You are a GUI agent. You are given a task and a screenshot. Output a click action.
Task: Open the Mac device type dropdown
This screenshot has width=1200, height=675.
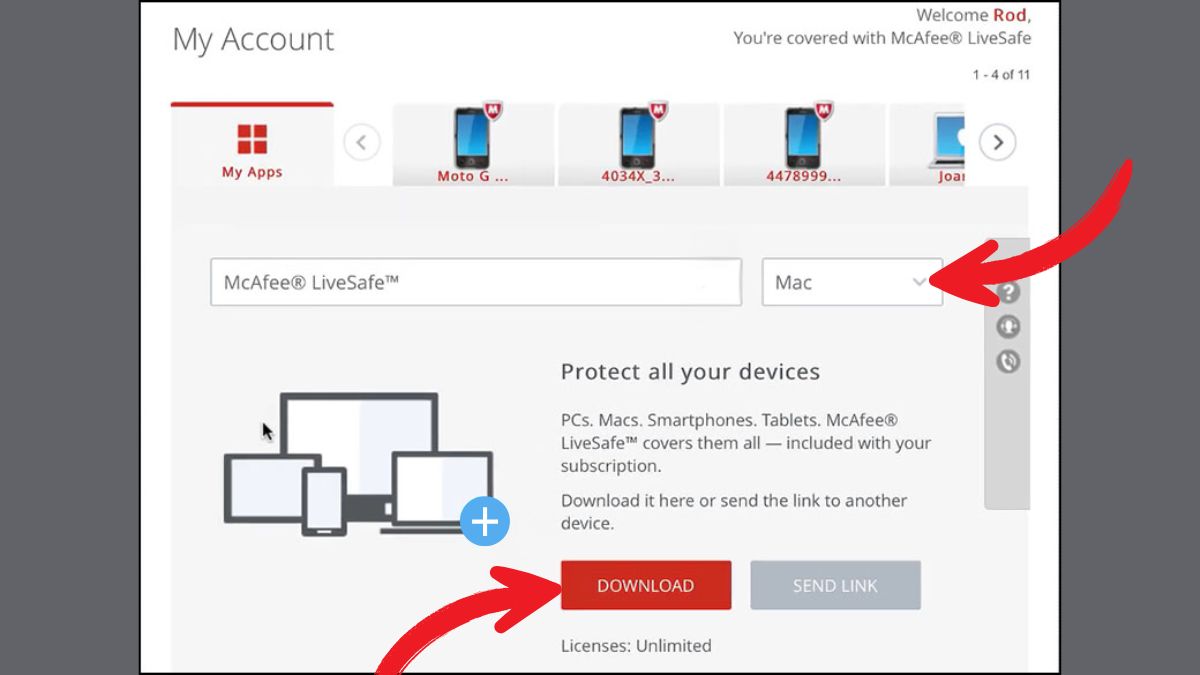tap(852, 282)
